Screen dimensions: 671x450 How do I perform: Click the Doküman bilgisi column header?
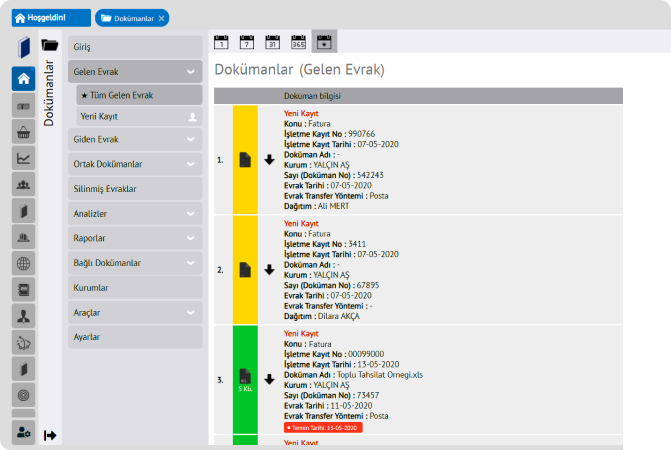(312, 96)
